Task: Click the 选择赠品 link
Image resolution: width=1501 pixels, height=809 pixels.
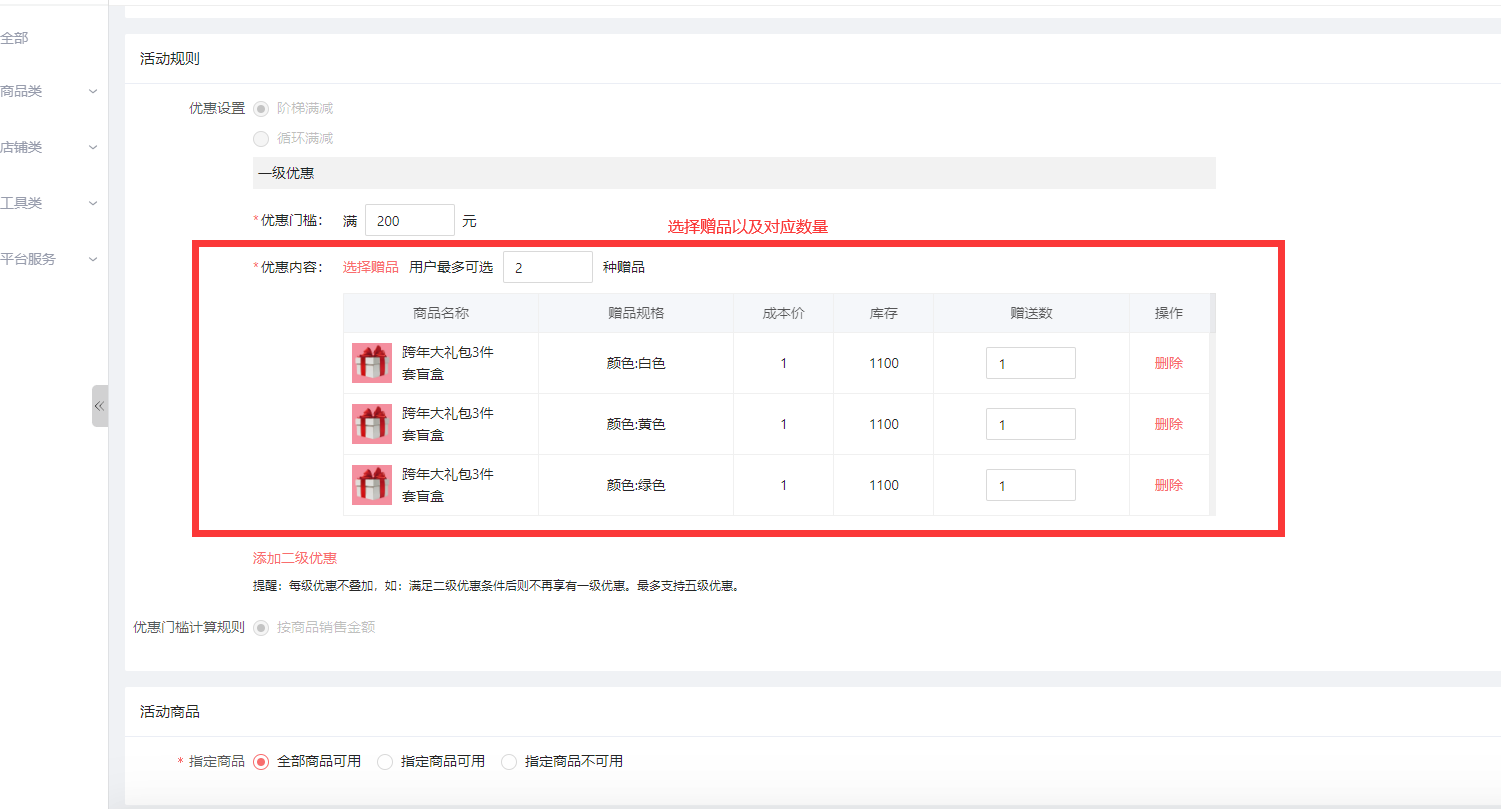Action: pyautogui.click(x=370, y=267)
